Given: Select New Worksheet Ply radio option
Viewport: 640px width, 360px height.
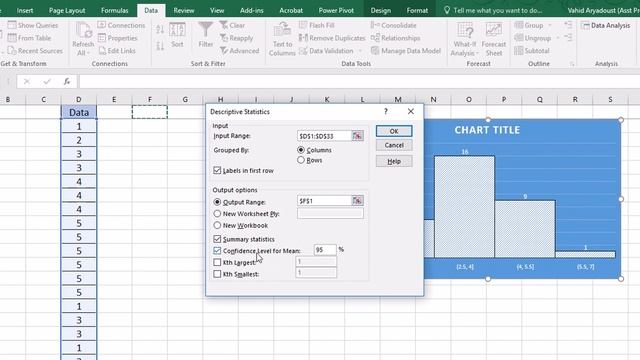Looking at the screenshot, I should tap(217, 213).
